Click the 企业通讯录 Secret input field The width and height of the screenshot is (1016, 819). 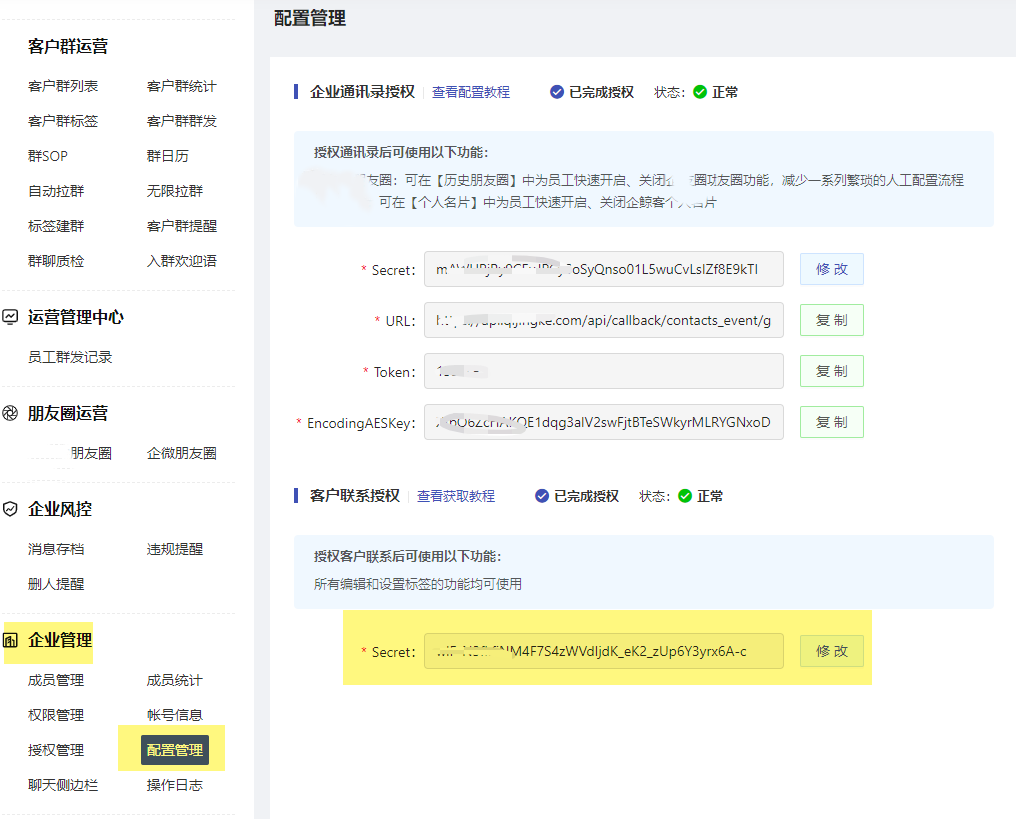pos(604,269)
